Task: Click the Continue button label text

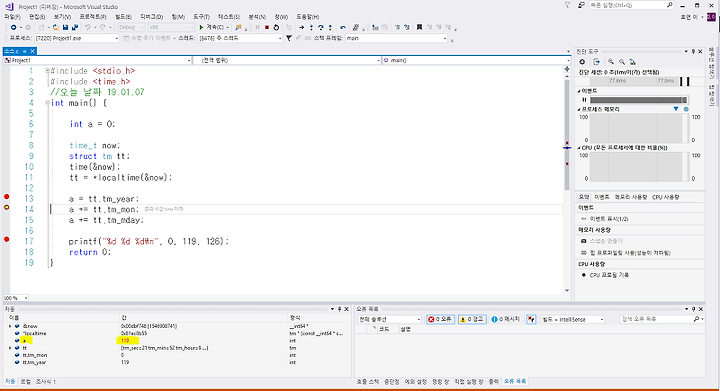Action: [215, 28]
